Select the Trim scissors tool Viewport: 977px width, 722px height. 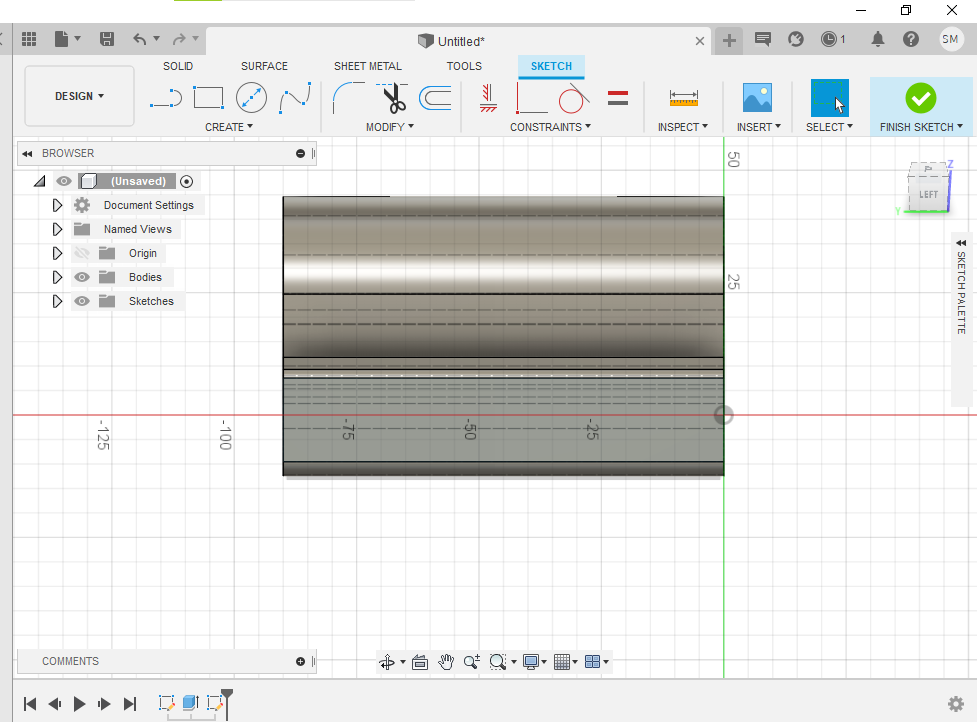[x=393, y=98]
